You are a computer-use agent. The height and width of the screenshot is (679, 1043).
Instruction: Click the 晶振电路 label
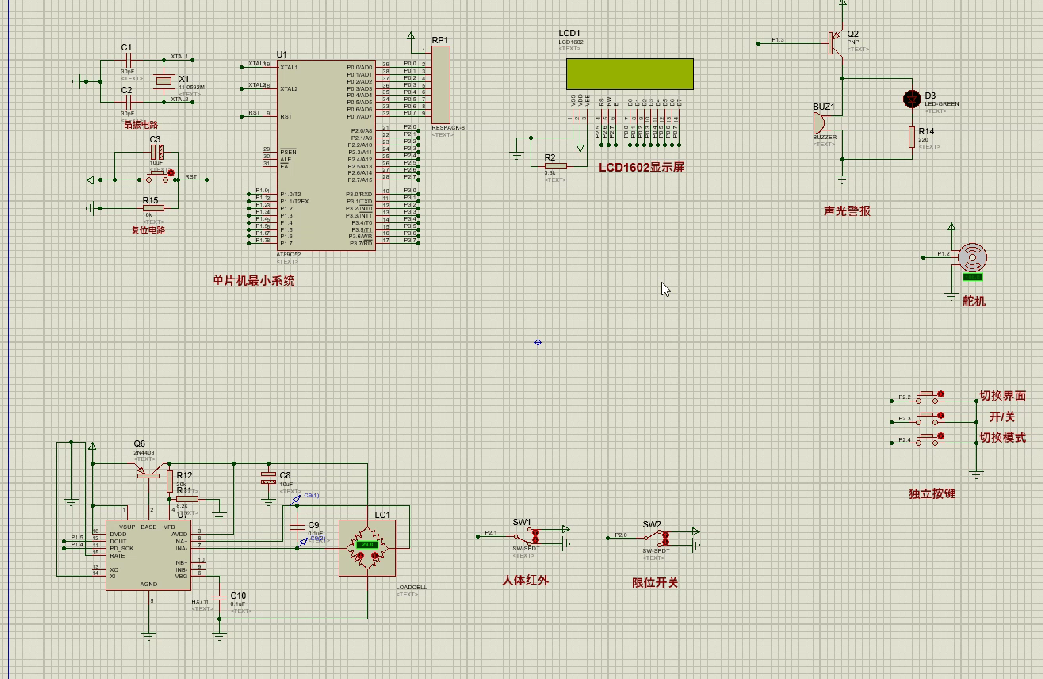pos(141,124)
